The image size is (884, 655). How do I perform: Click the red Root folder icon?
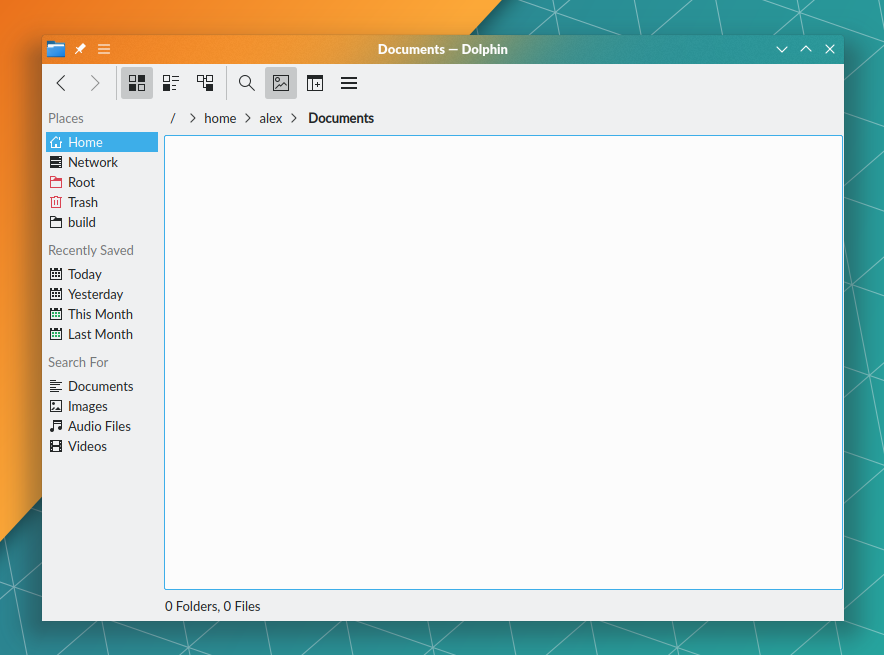(56, 182)
